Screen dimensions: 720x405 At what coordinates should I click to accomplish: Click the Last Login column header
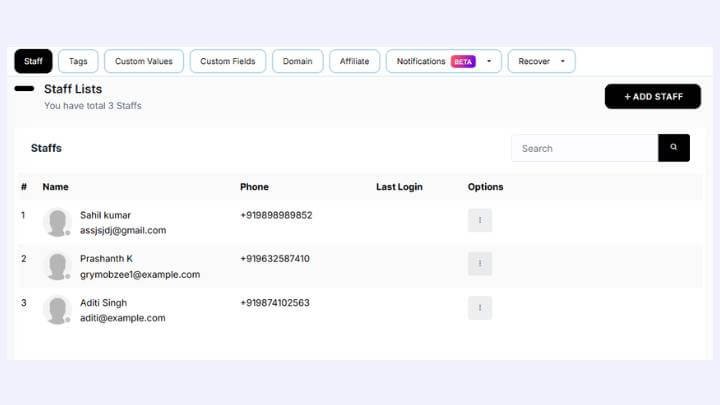(x=399, y=187)
